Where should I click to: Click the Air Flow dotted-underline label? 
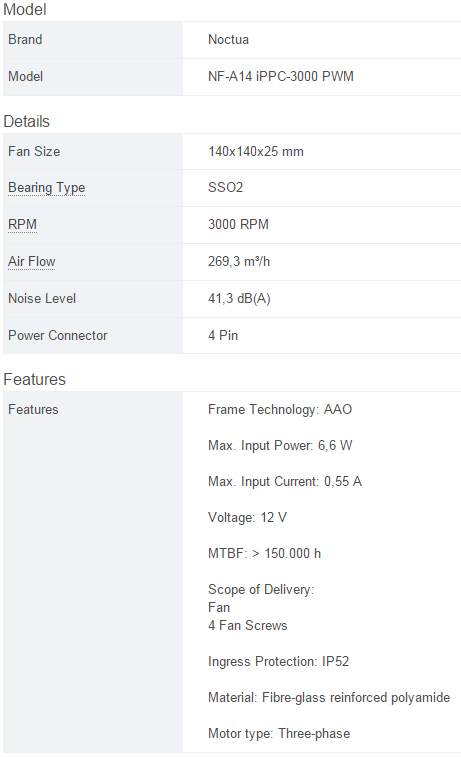[31, 262]
